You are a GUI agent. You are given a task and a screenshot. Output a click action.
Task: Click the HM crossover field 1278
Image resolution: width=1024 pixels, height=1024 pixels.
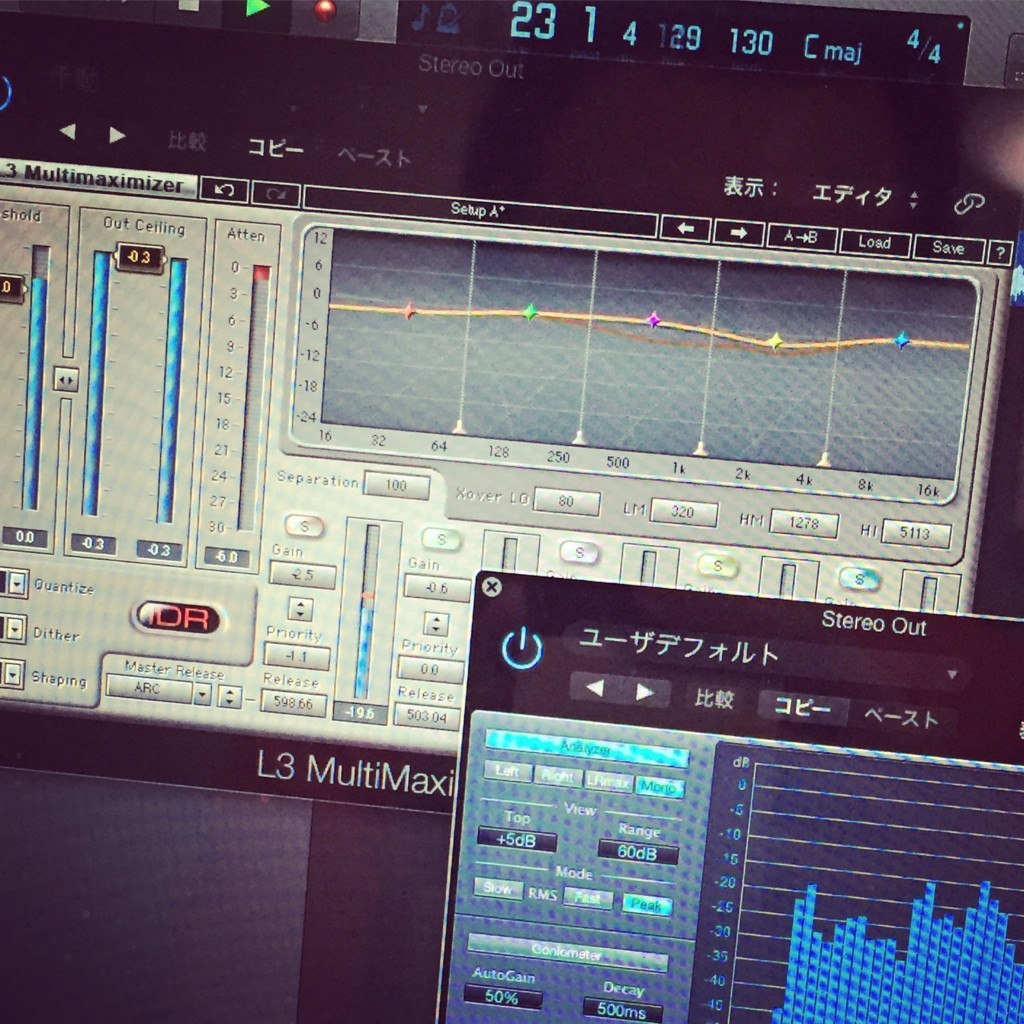click(804, 523)
